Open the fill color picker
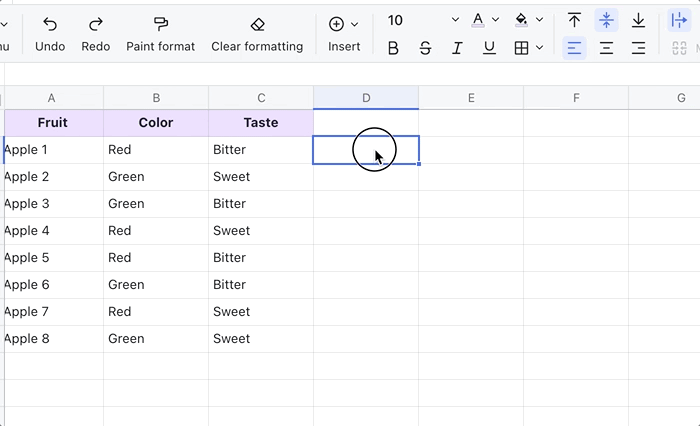Viewport: 700px width, 426px height. tap(528, 20)
